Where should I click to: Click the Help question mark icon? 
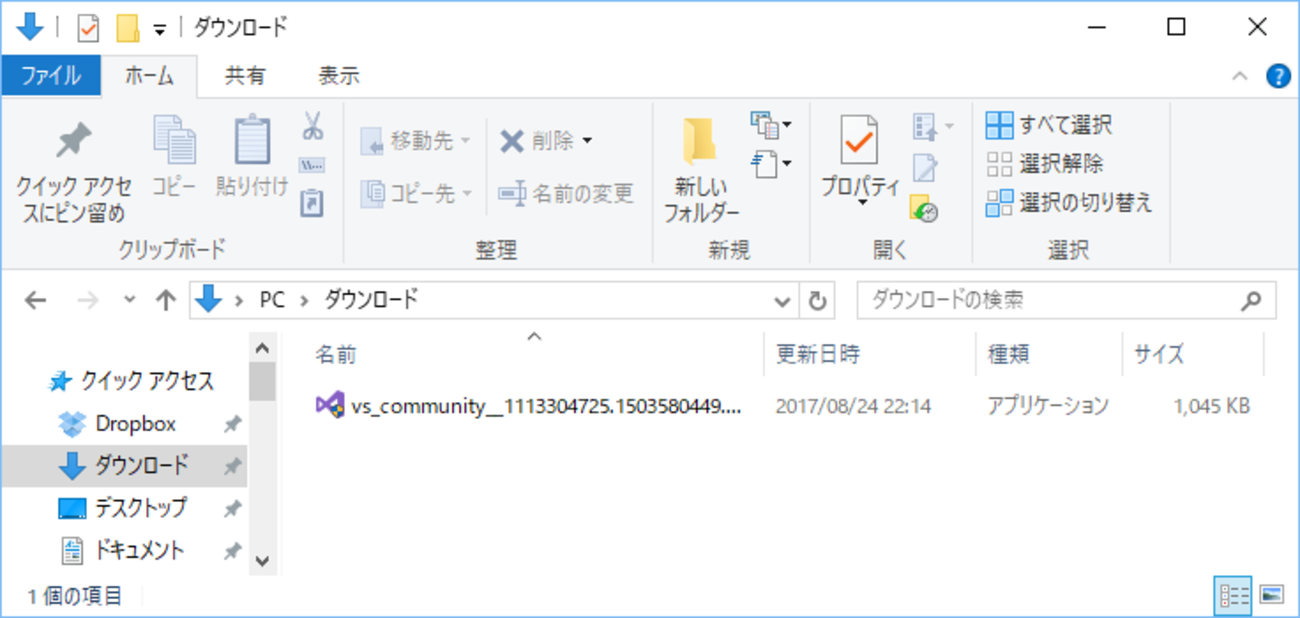[1278, 76]
